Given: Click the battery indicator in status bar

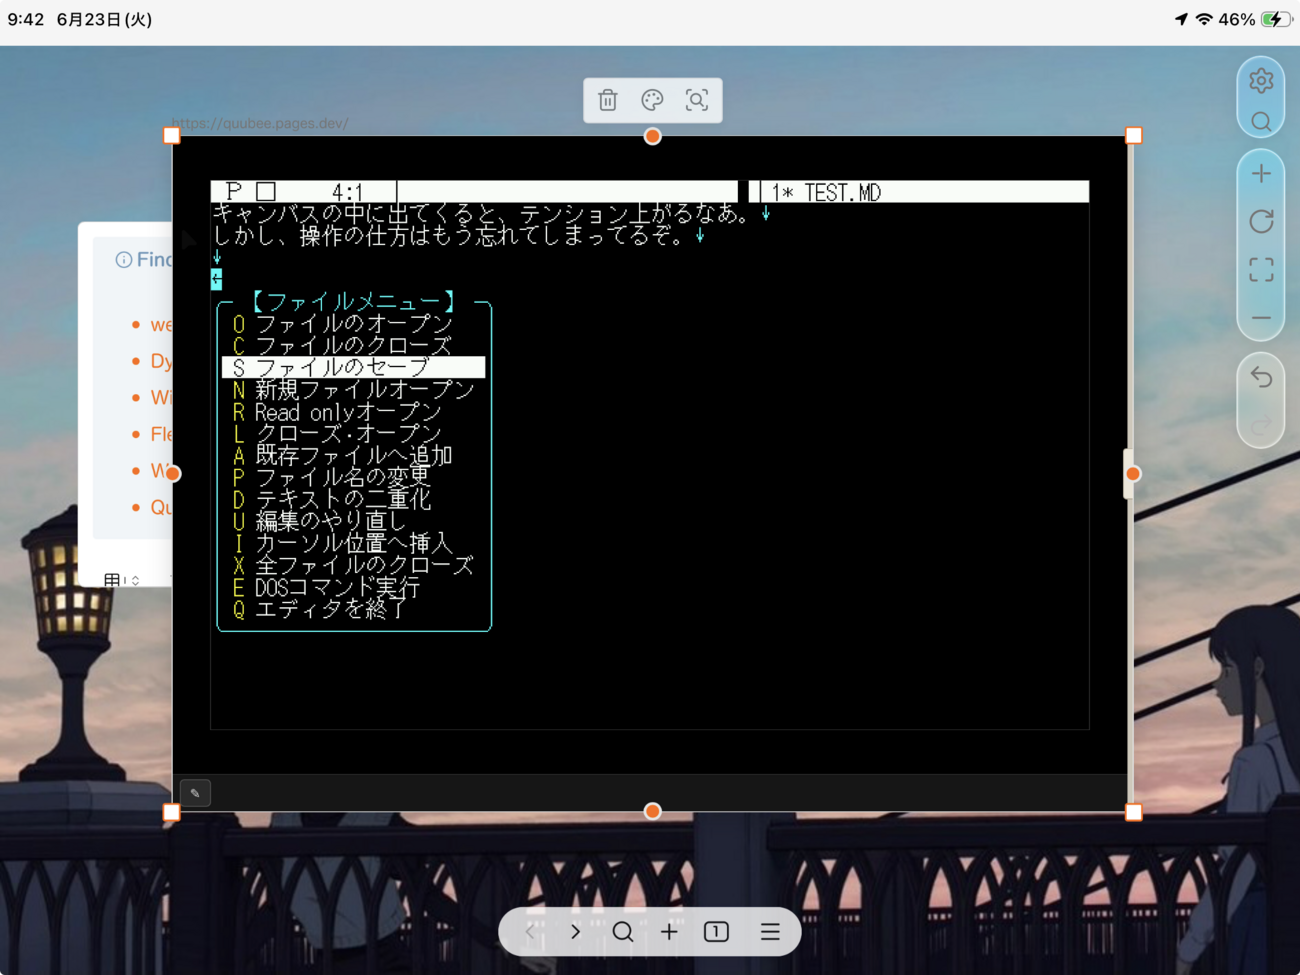Looking at the screenshot, I should click(1277, 19).
